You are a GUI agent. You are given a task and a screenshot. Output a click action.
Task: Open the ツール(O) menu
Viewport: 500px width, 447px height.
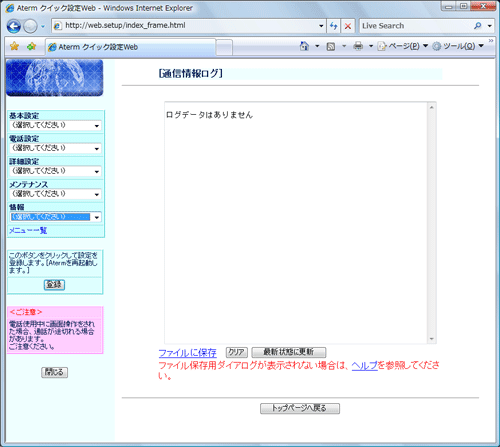pos(458,46)
